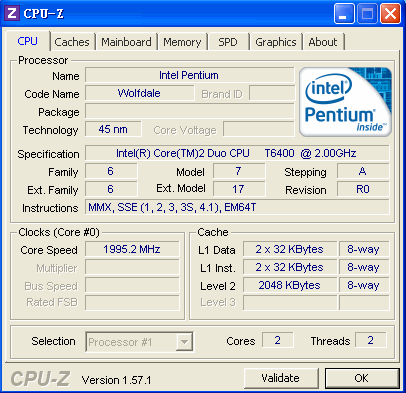Click the empty Bus Speed field
Viewport: 406px width, 393px height.
point(132,285)
